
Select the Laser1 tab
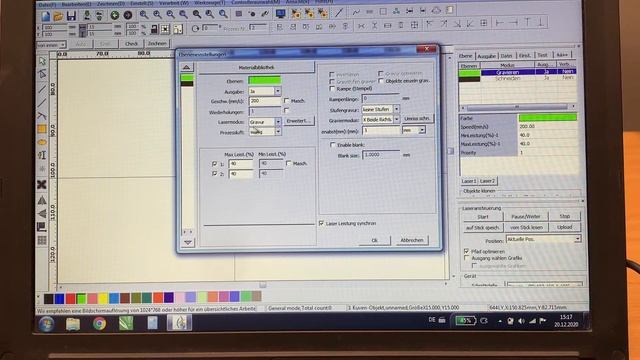[x=469, y=181]
